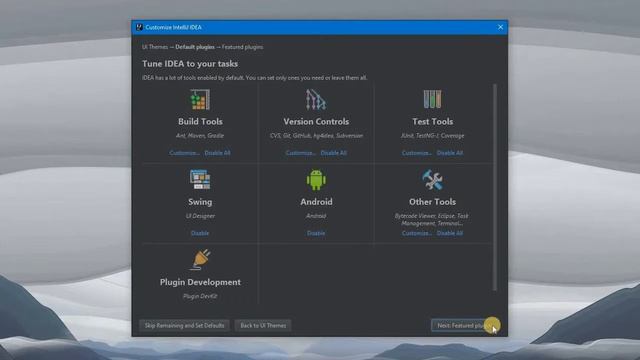This screenshot has height=360, width=640.
Task: Click the Build Tools heading
Action: 200,121
